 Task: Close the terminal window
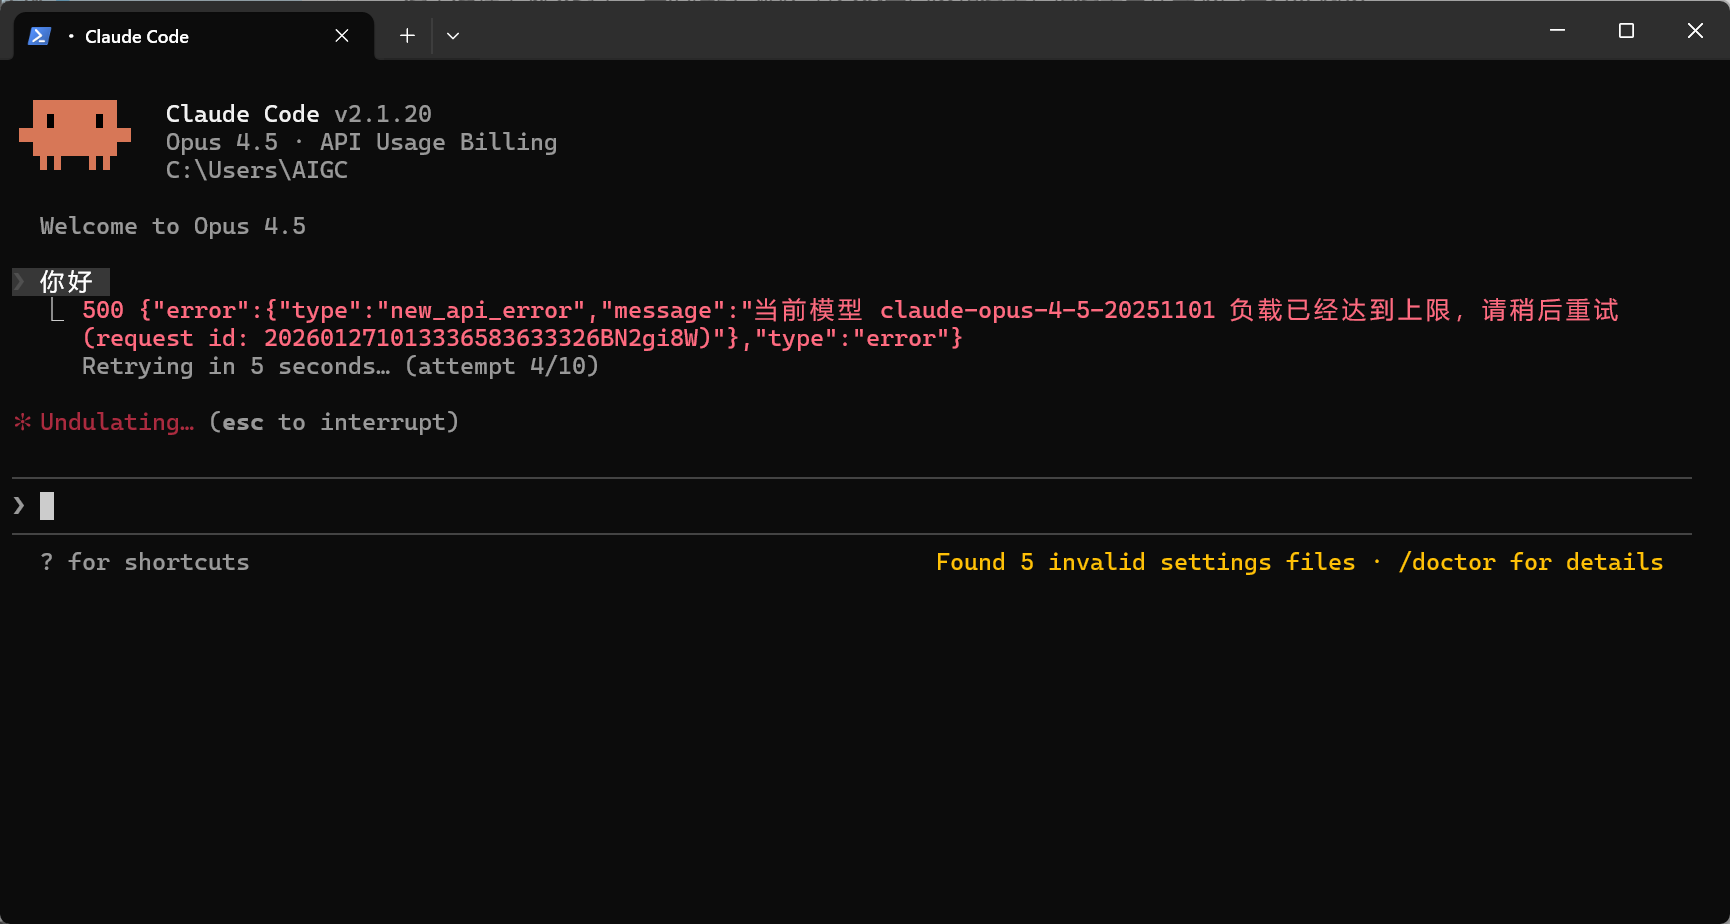1695,31
